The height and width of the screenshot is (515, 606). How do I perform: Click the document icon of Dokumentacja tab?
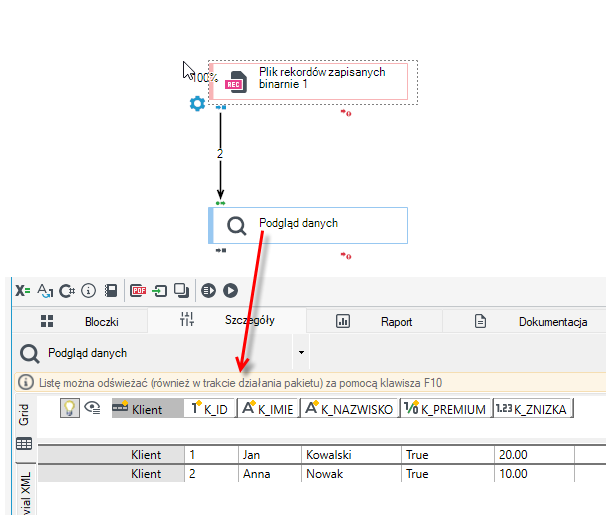[480, 321]
